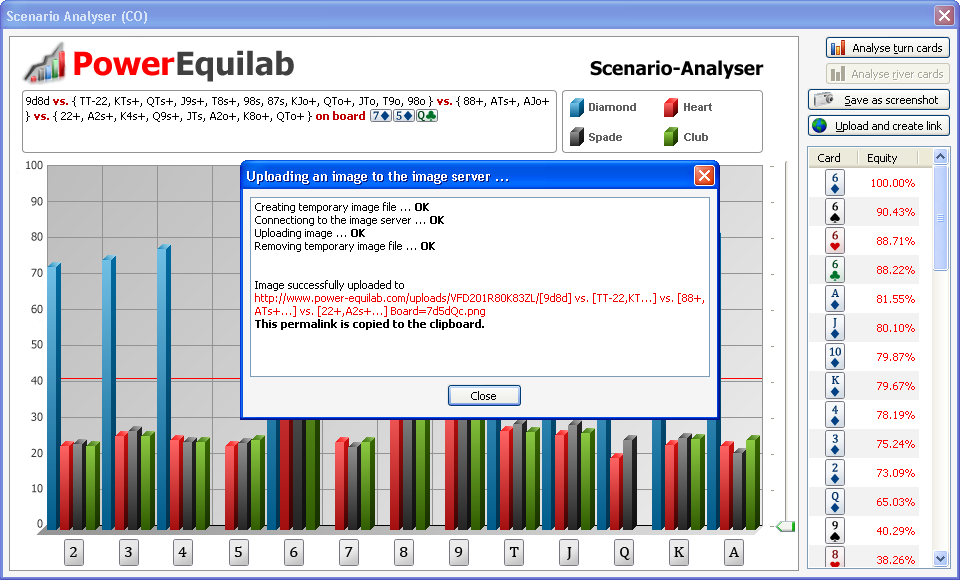This screenshot has height=580, width=960.
Task: Click the 2 rank label under the chart
Action: click(73, 552)
